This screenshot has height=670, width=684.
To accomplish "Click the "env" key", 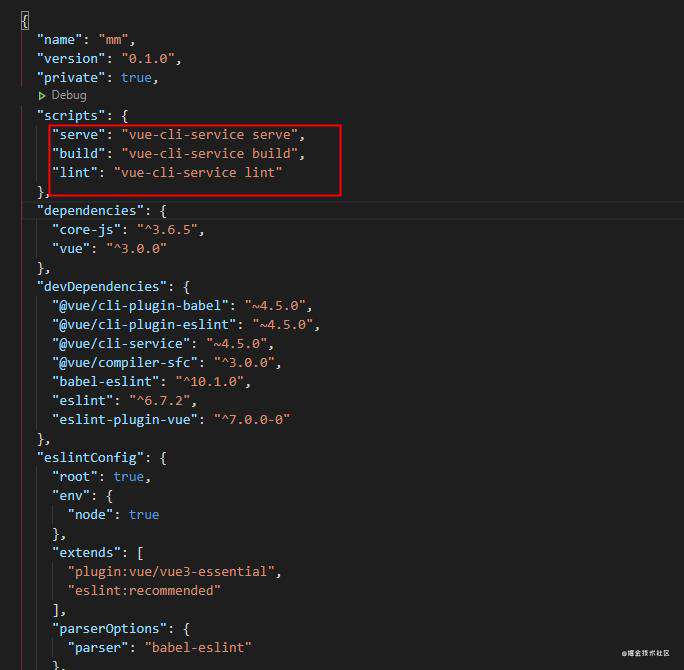I will [71, 496].
